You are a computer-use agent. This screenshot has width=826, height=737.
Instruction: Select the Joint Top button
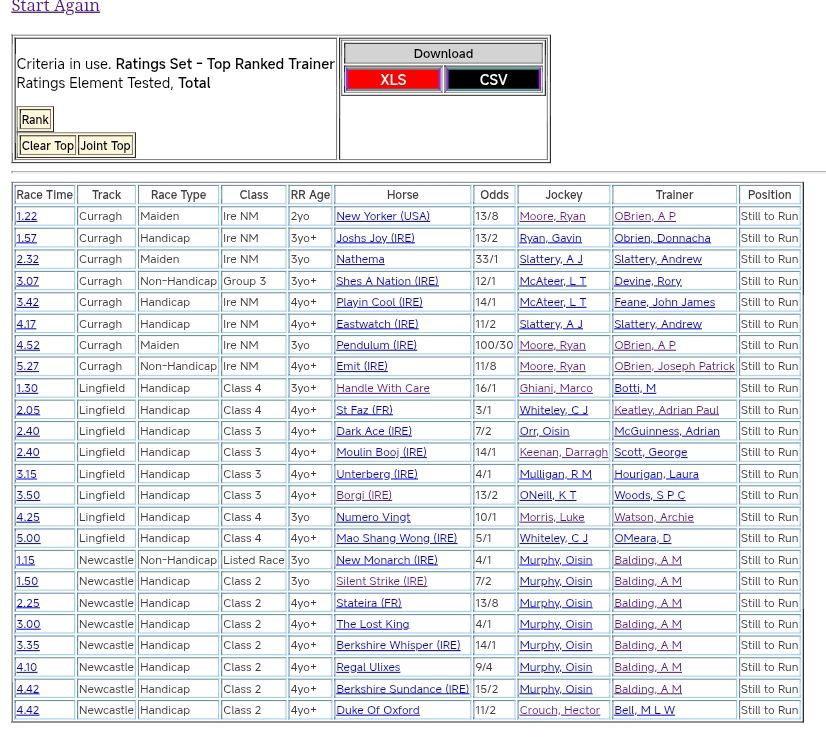pyautogui.click(x=106, y=146)
